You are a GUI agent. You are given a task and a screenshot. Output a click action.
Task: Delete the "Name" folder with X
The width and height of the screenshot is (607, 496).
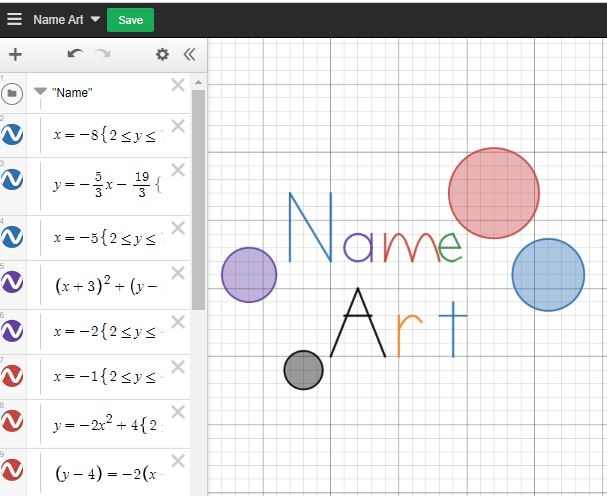(178, 85)
